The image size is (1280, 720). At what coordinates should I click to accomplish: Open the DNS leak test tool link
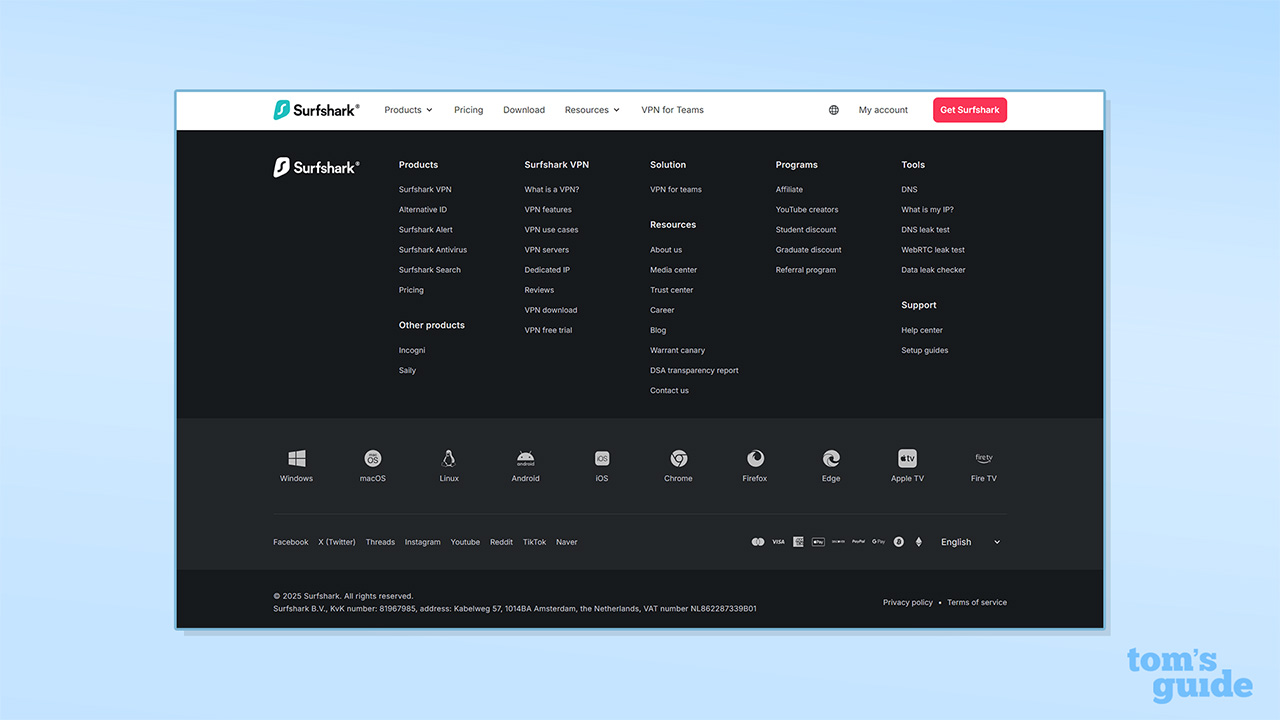pos(925,230)
